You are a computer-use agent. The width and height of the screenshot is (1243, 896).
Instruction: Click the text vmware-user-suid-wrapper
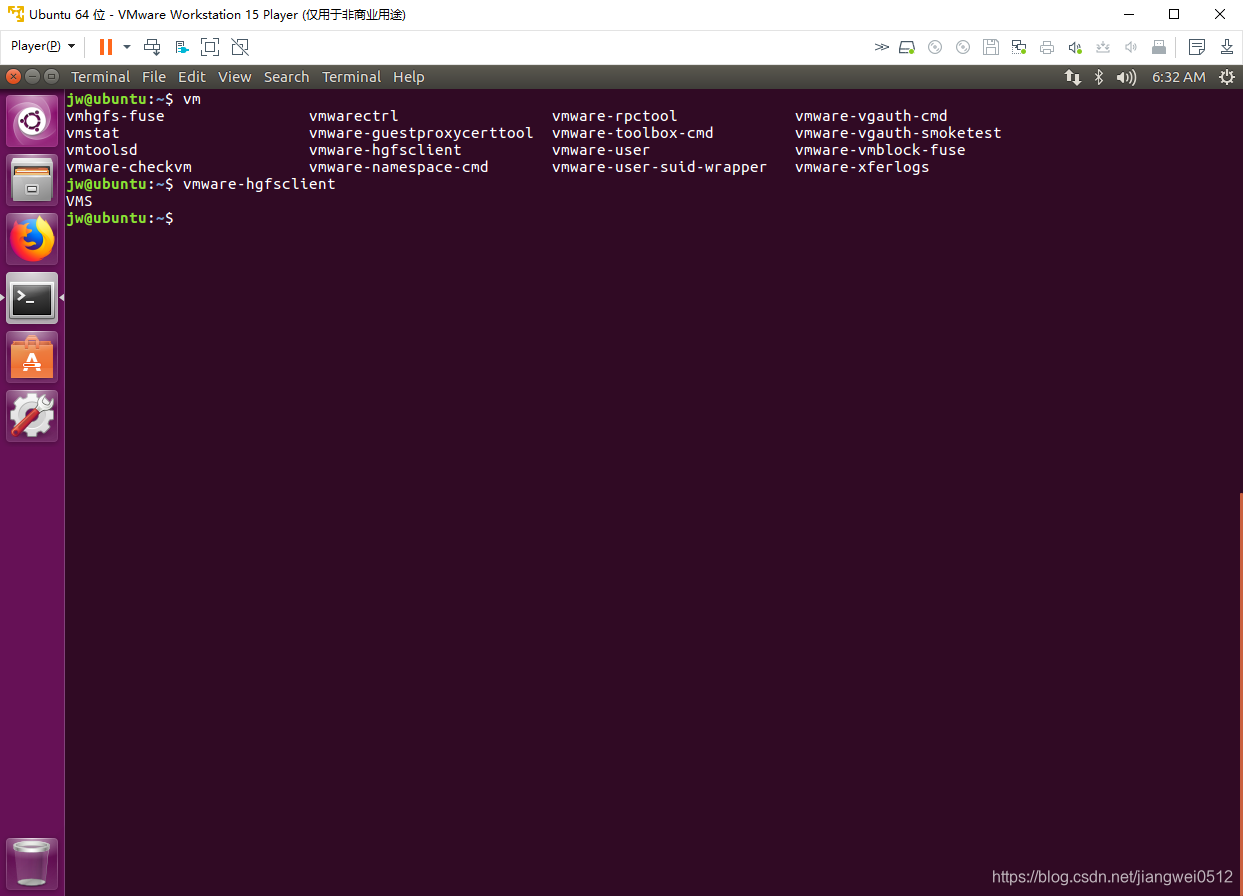[x=660, y=167]
